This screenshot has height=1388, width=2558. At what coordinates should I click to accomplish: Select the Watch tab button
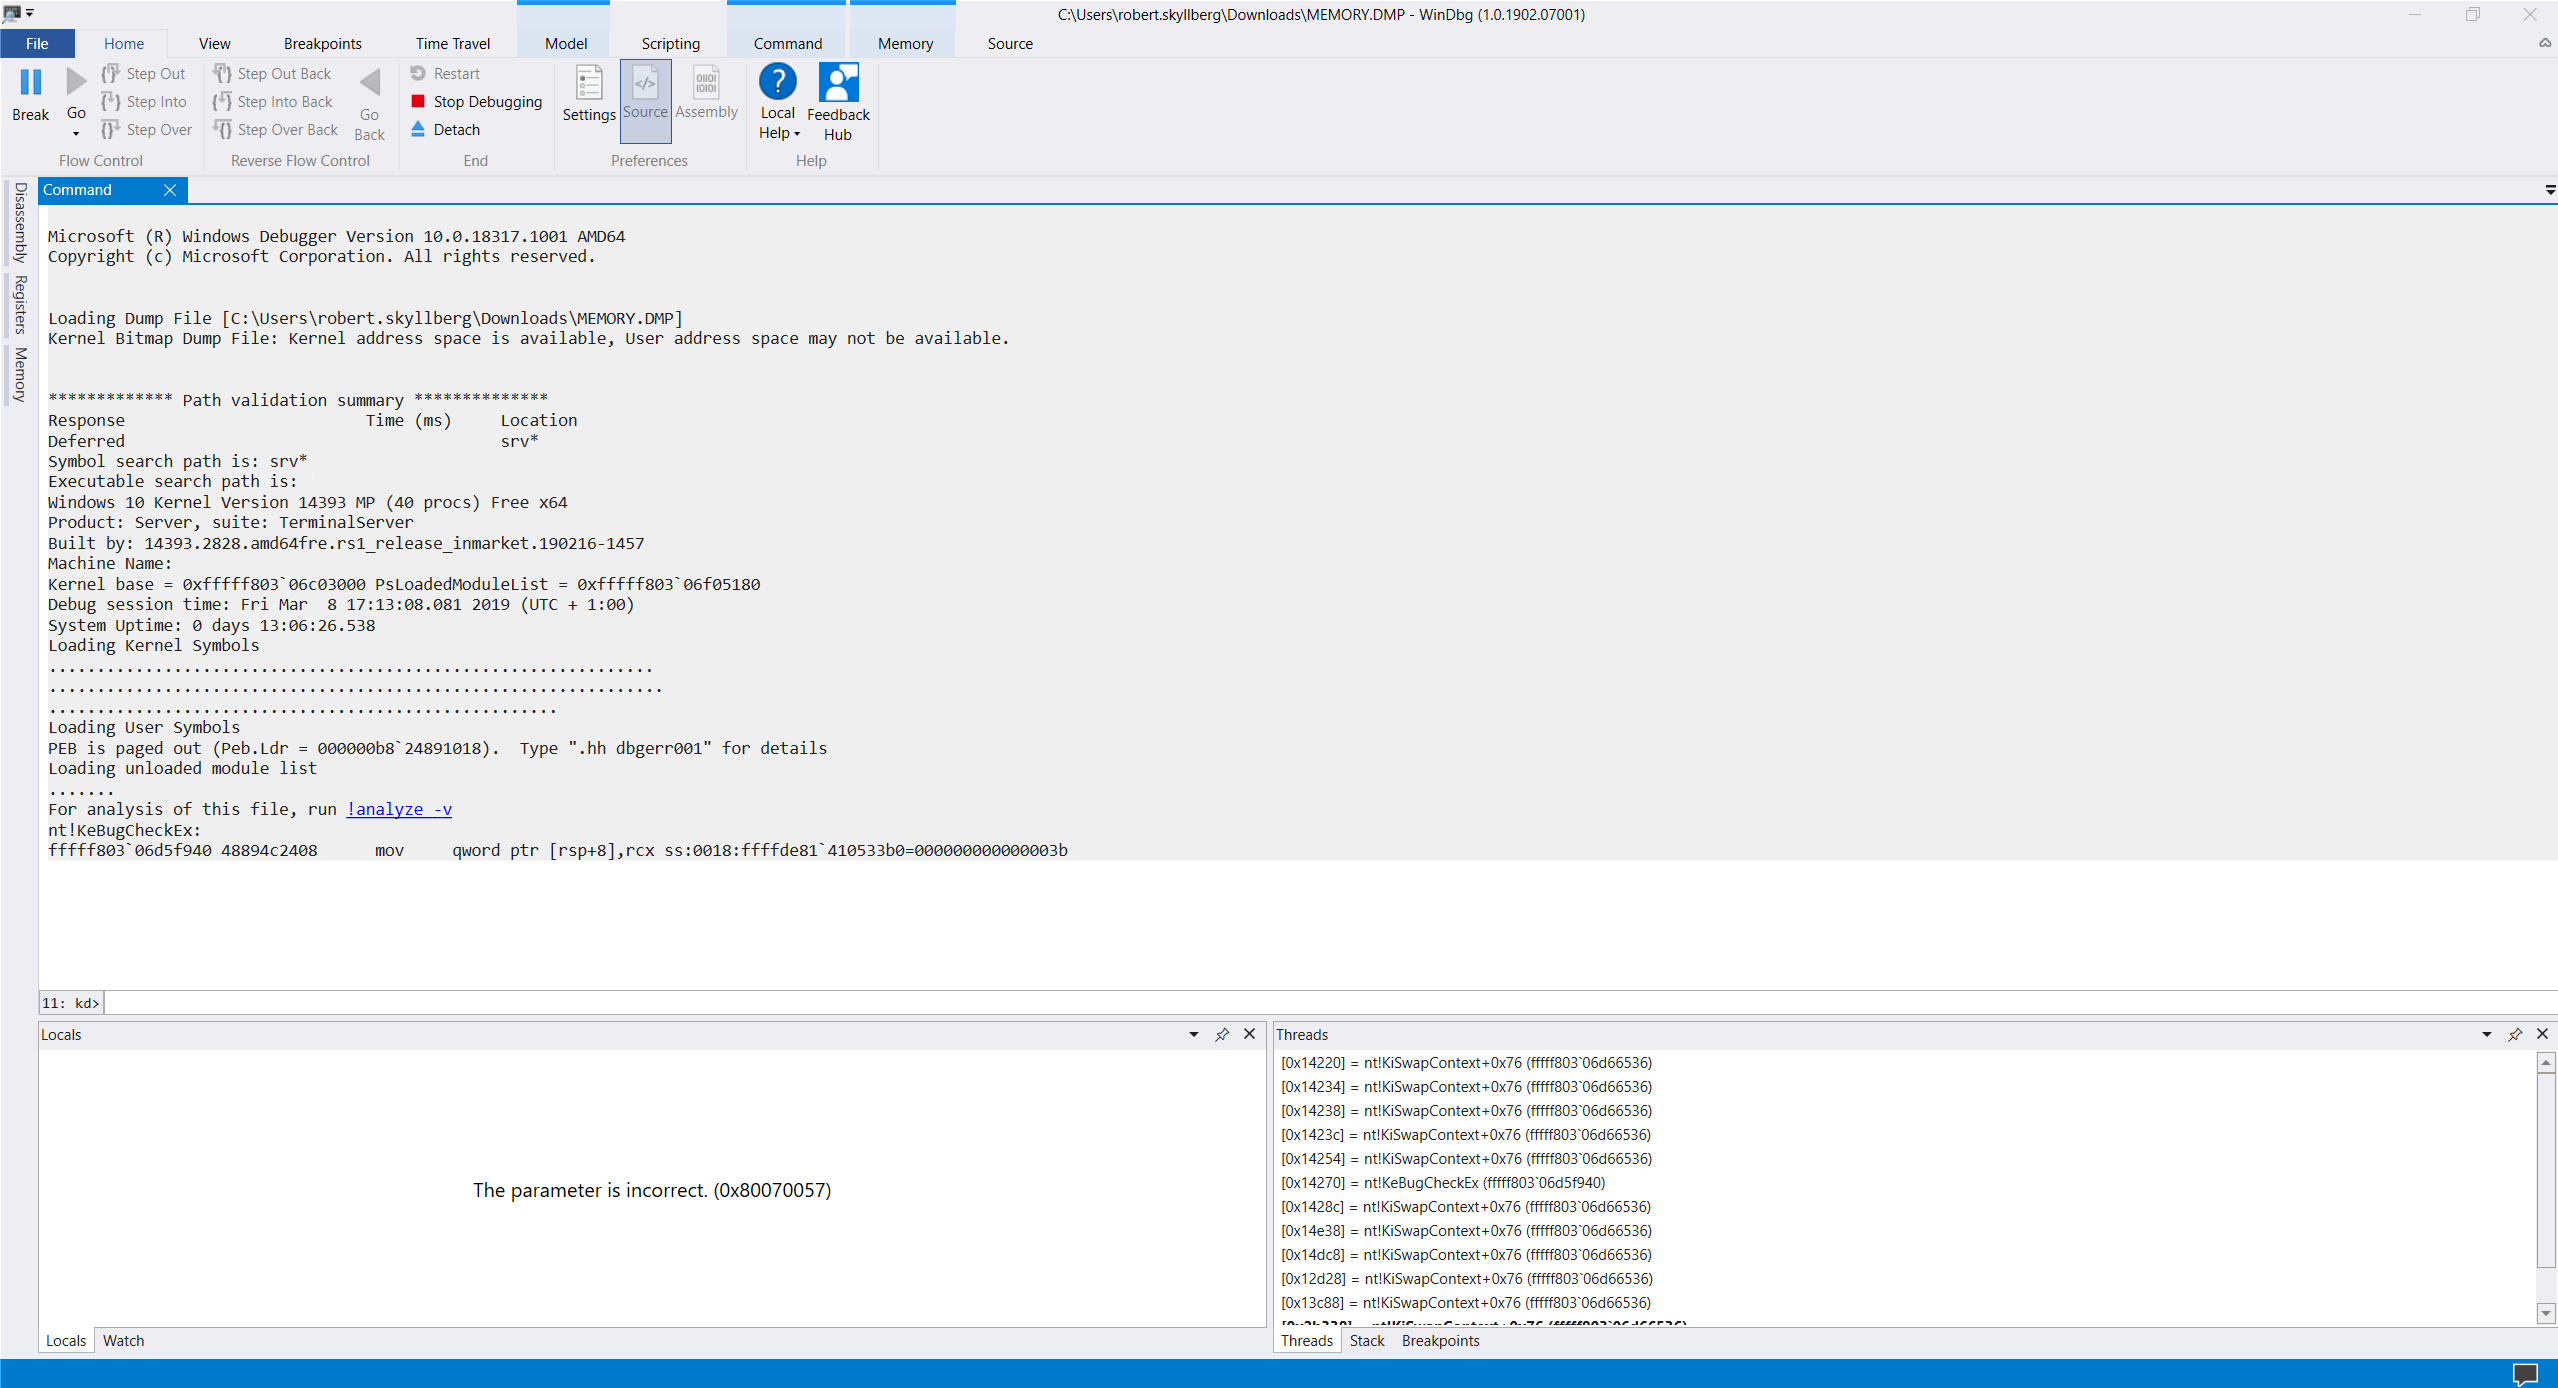(x=123, y=1340)
